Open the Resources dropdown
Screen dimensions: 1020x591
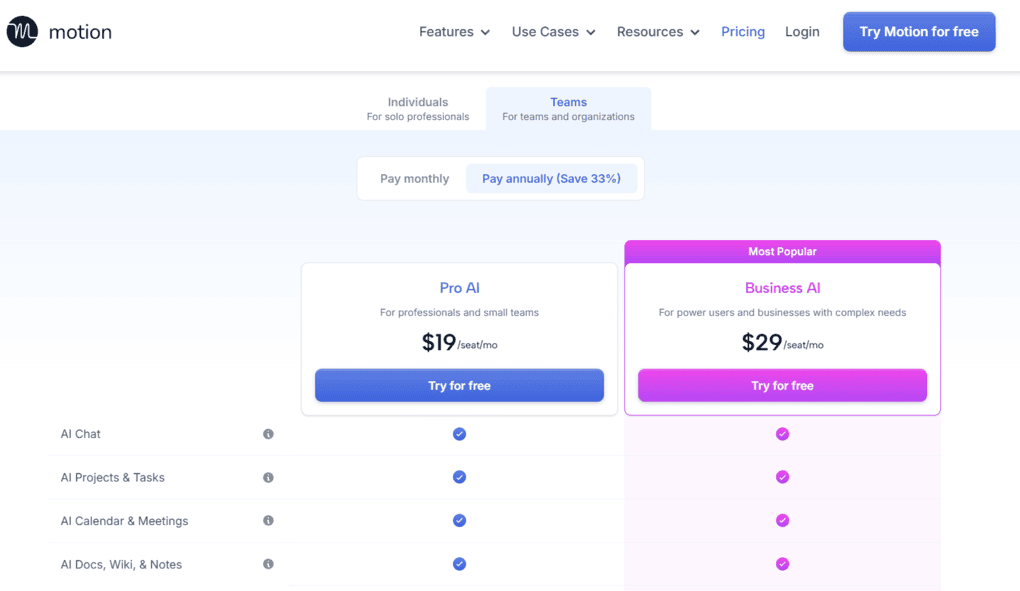pos(657,31)
